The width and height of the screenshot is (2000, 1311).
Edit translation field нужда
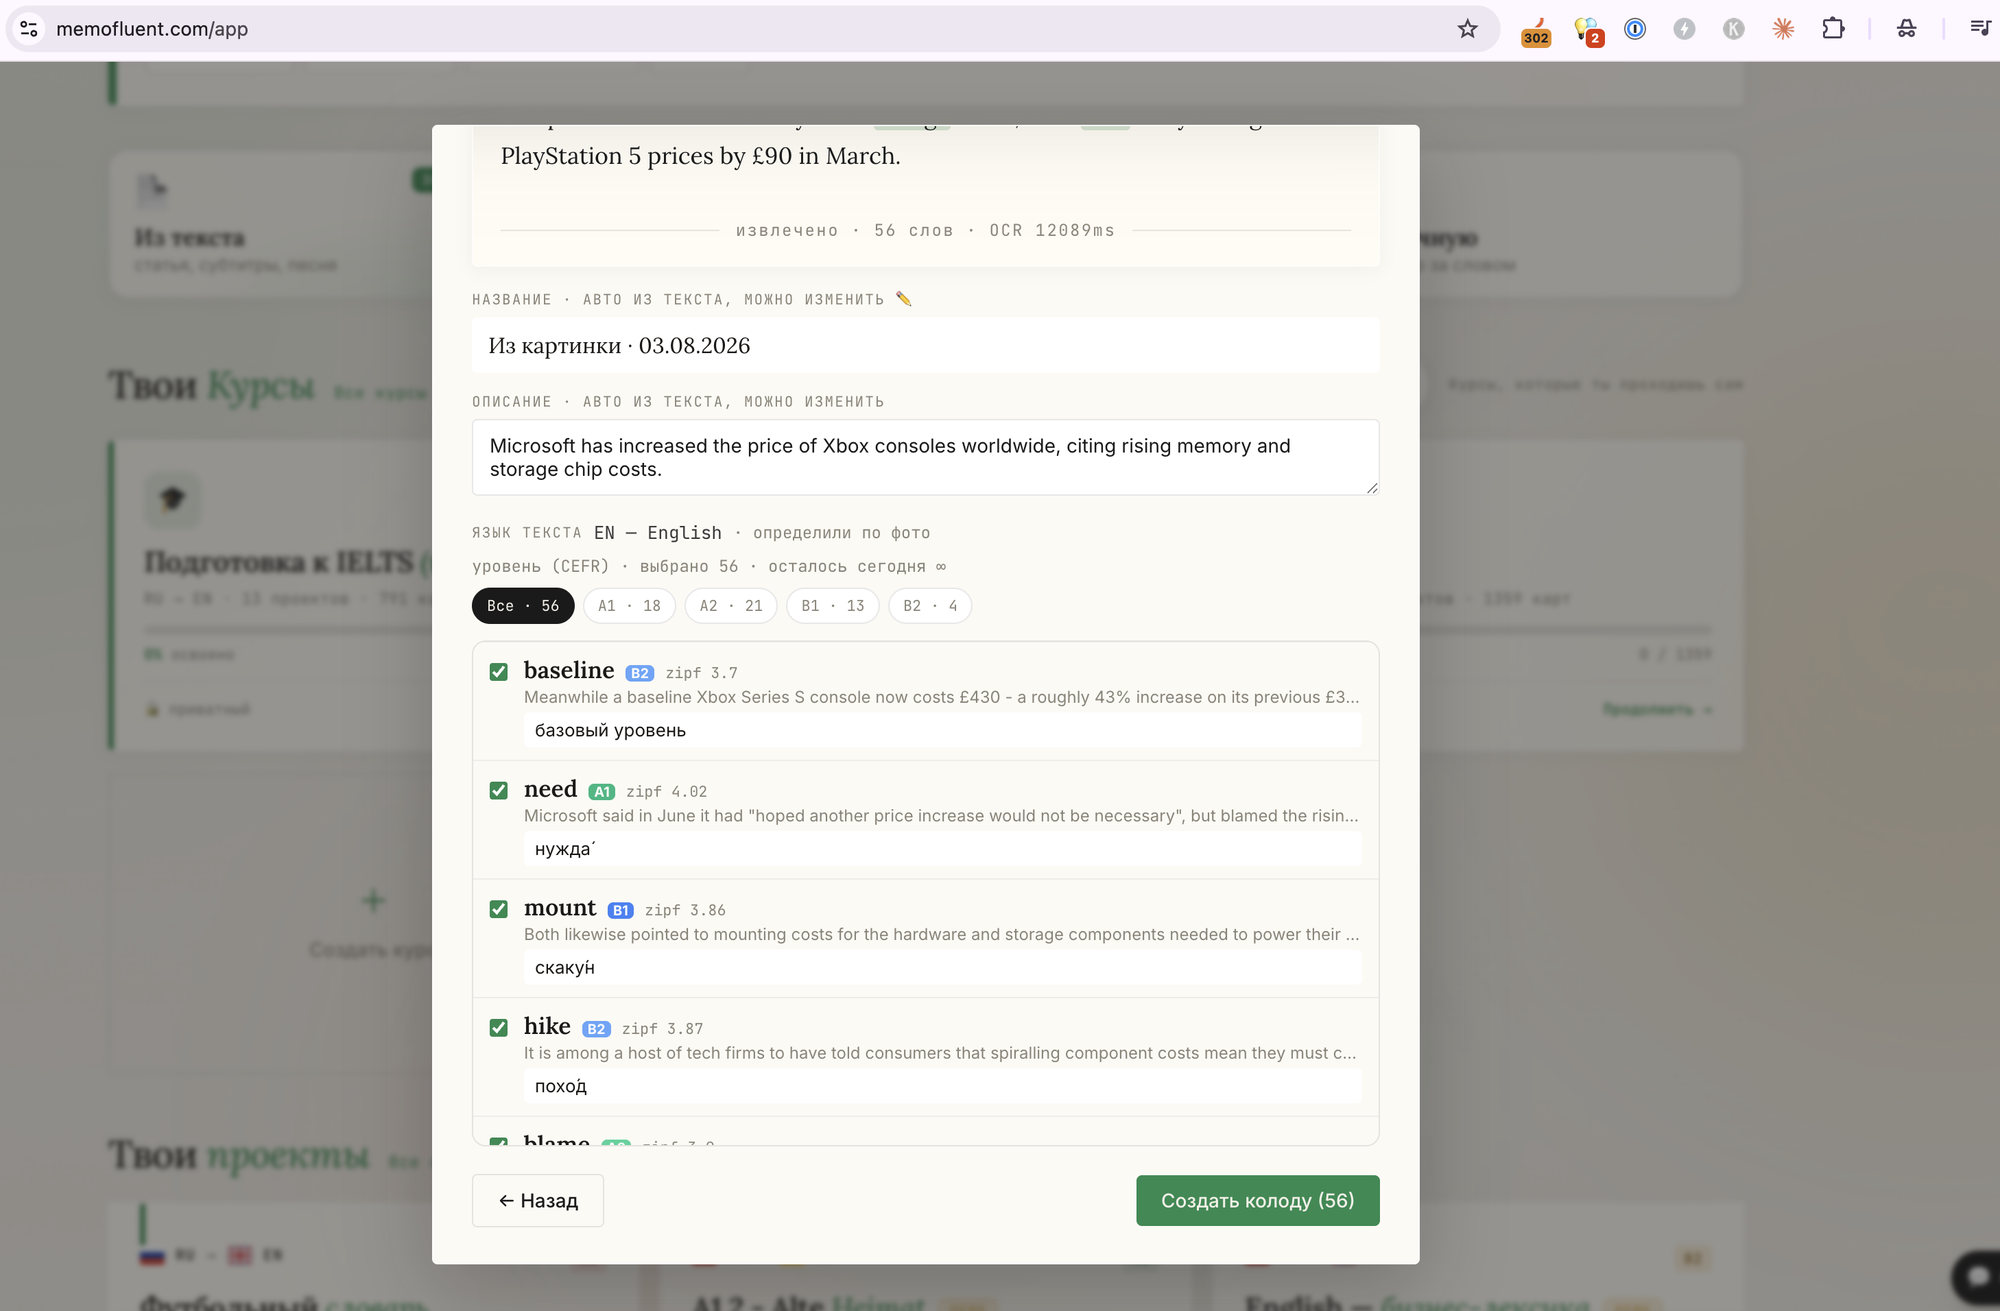point(942,849)
